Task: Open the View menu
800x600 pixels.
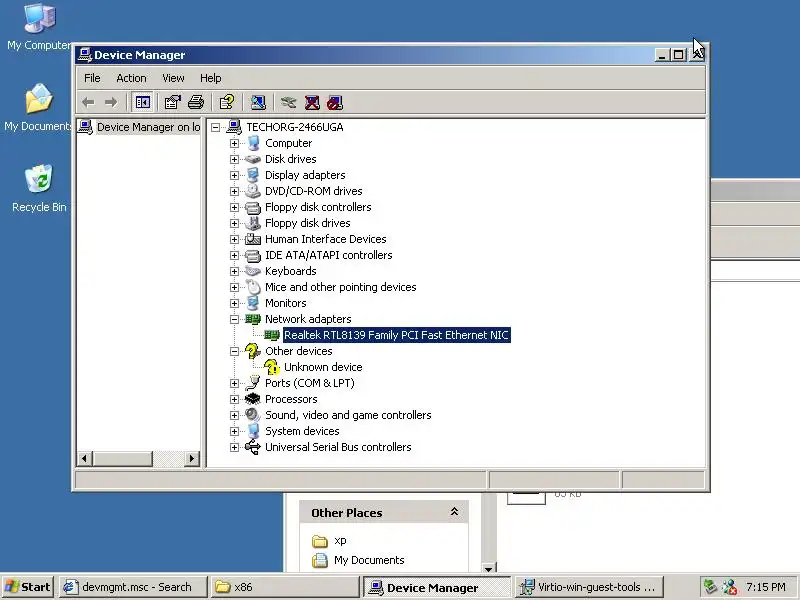Action: (x=173, y=78)
